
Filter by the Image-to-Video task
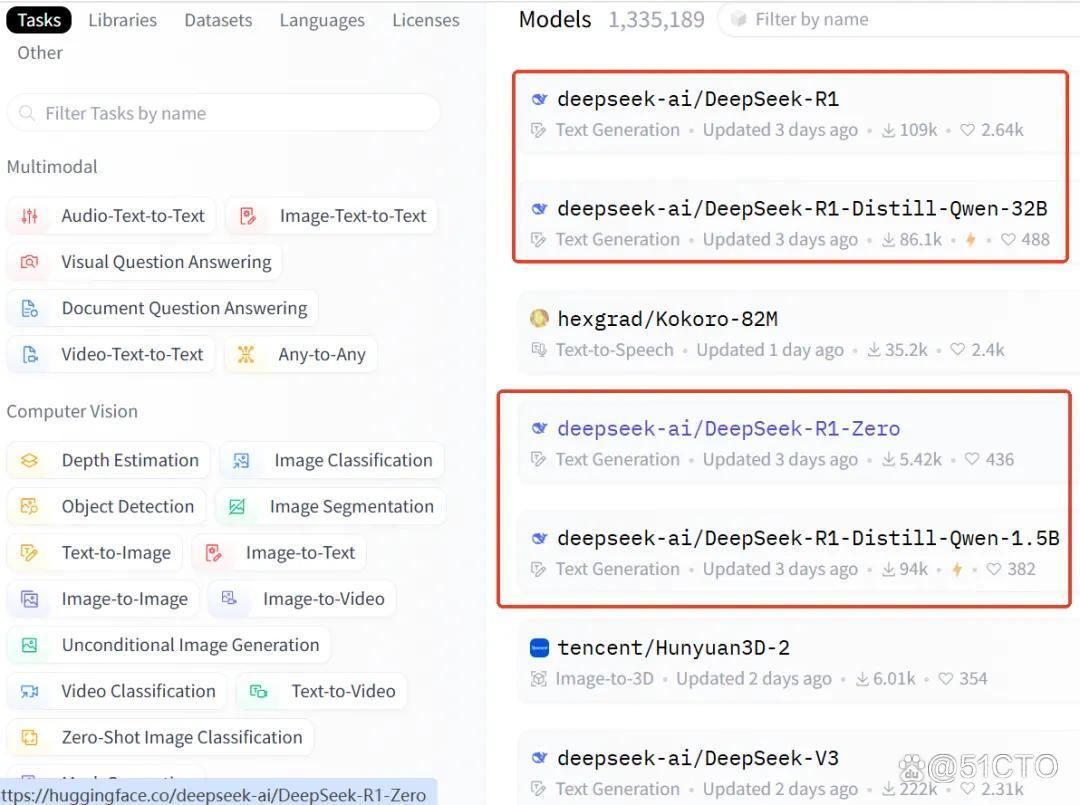point(302,599)
